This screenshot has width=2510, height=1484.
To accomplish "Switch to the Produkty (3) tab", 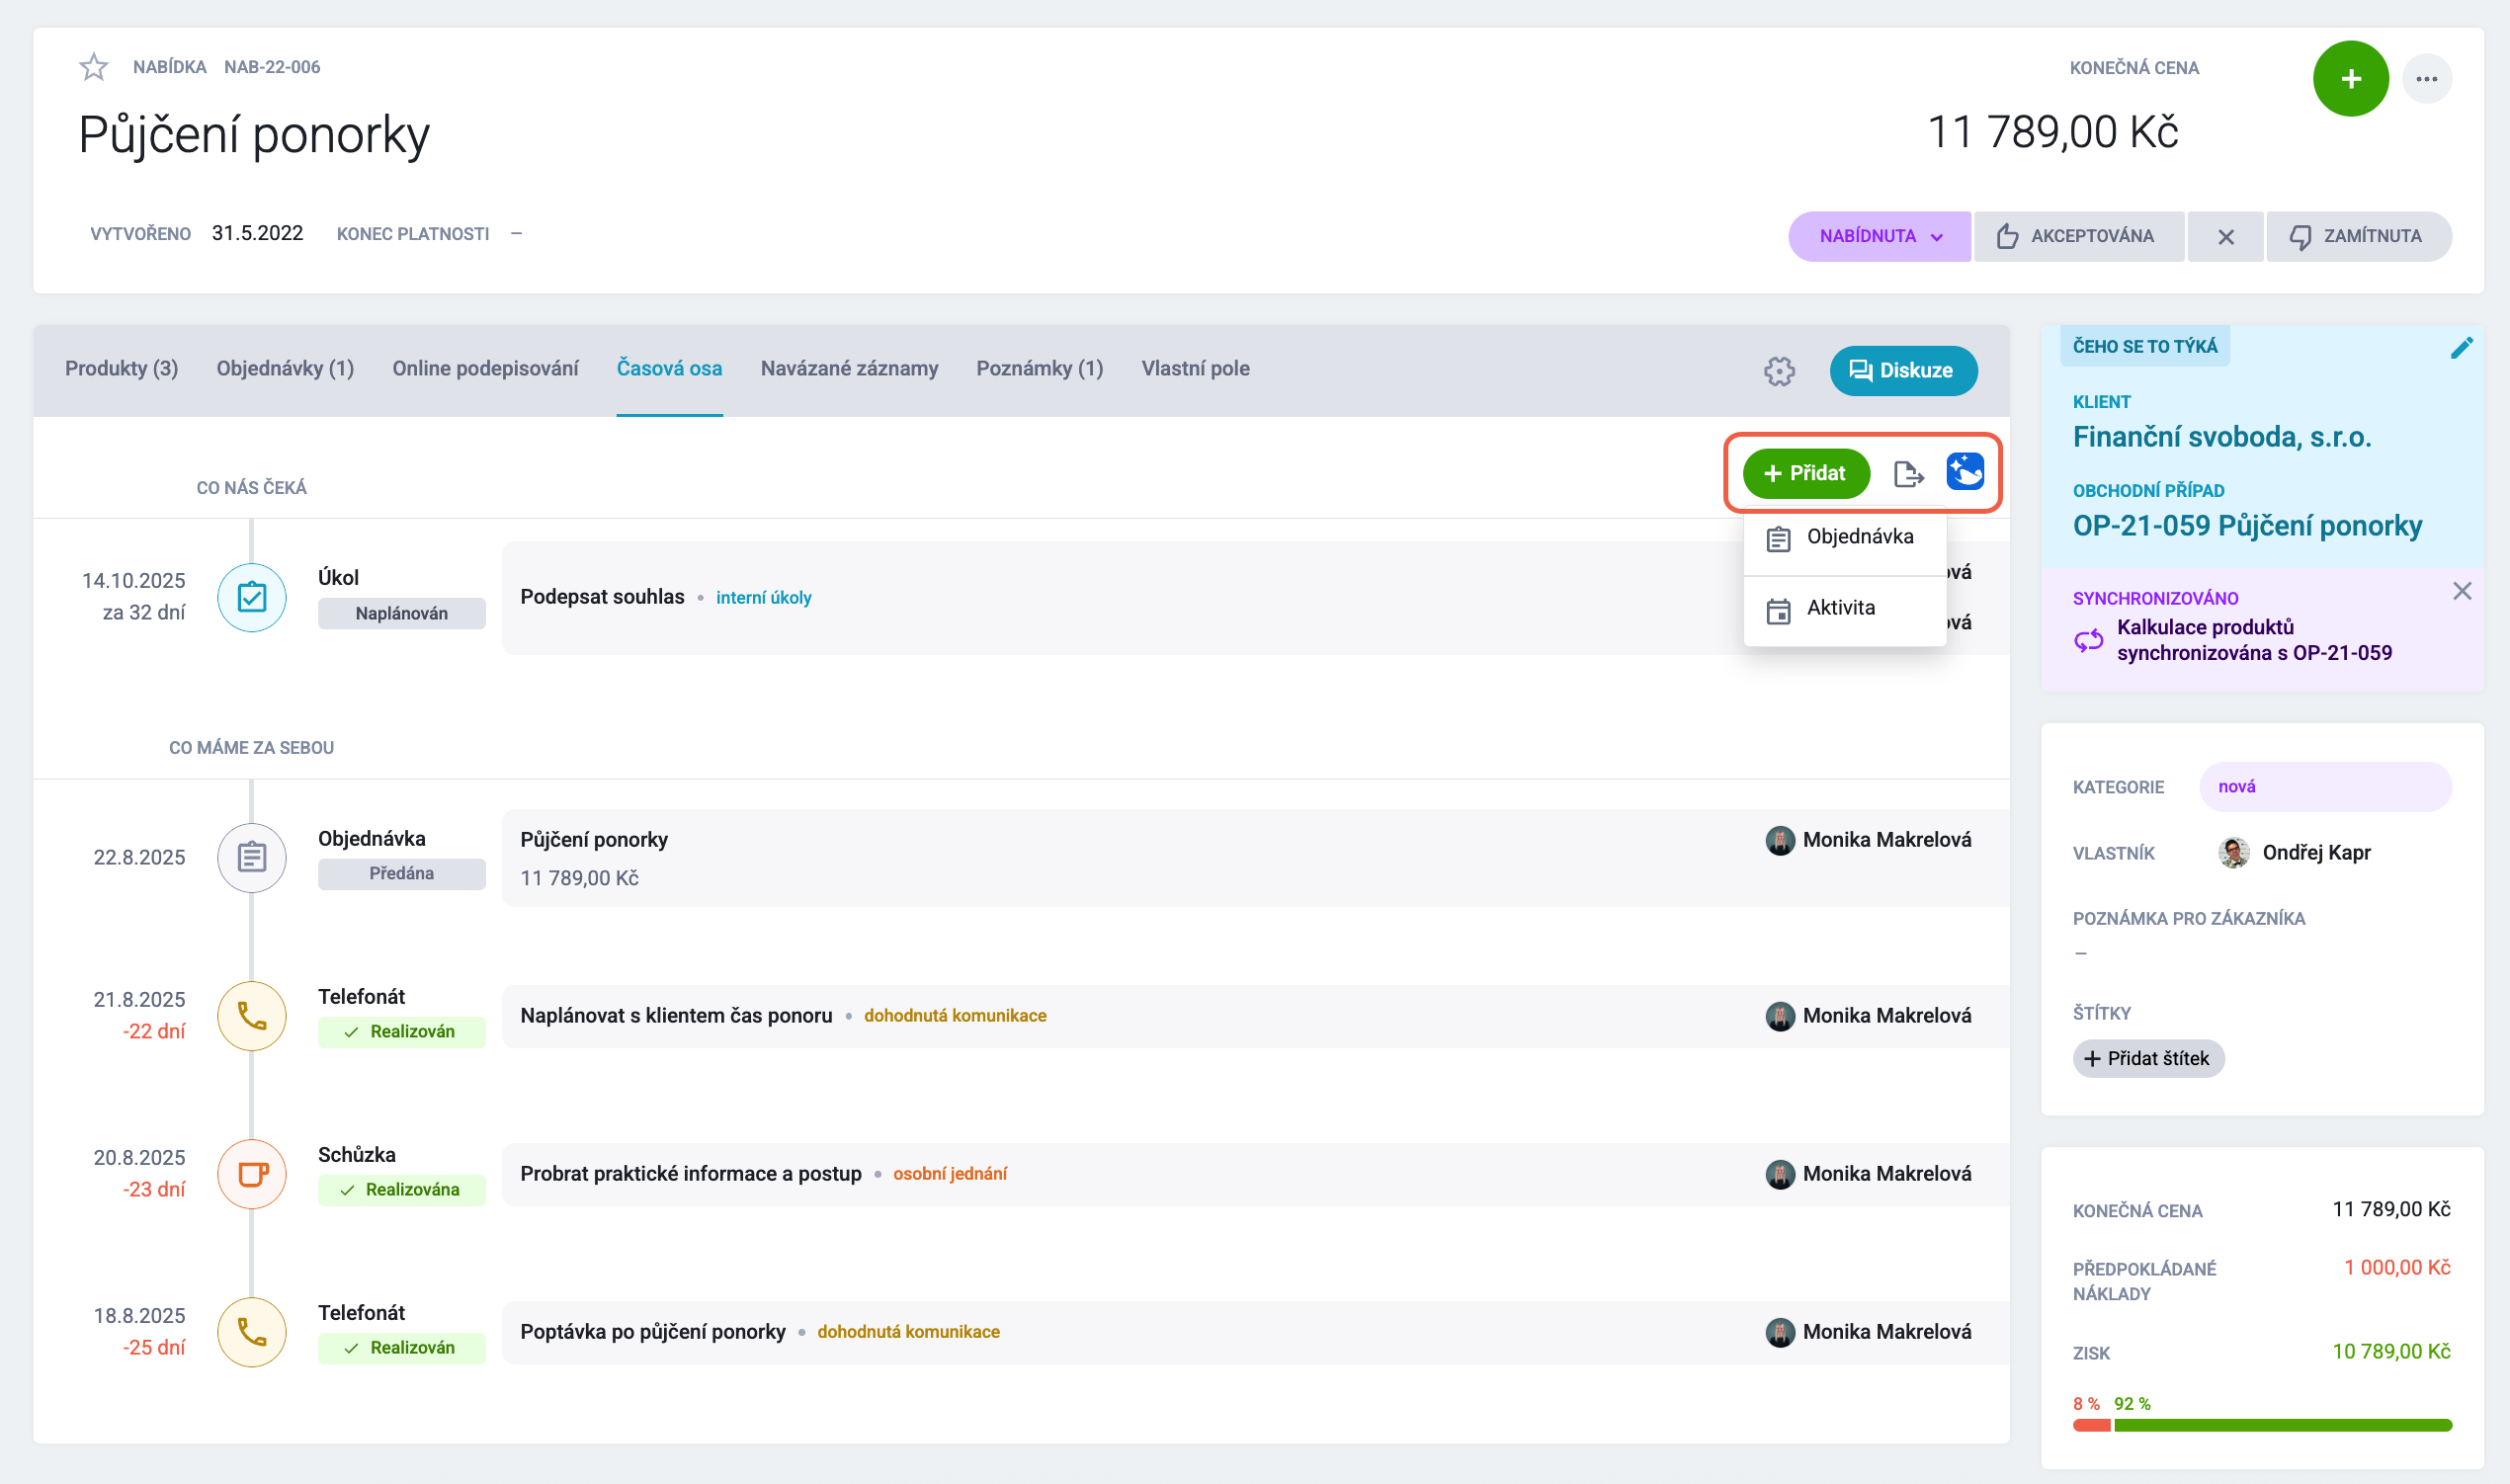I will [x=122, y=368].
